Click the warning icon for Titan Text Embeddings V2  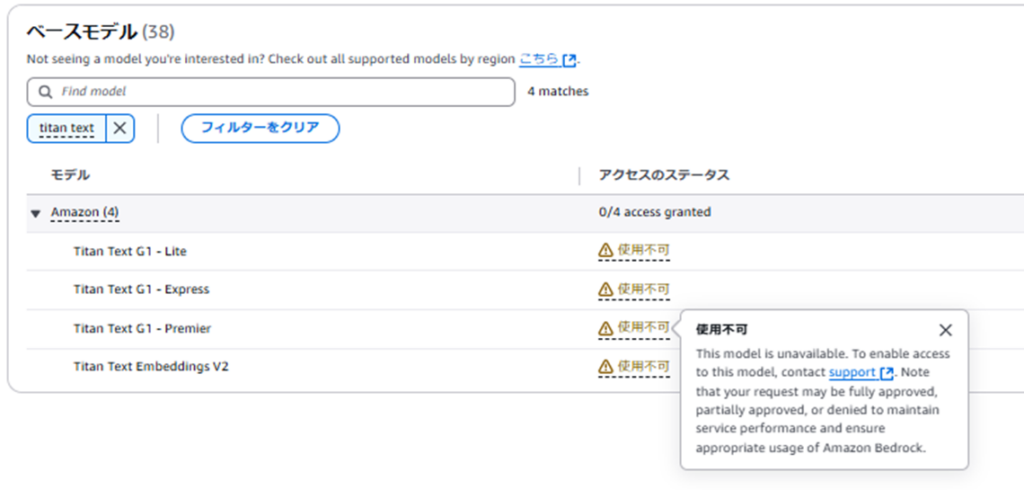[x=605, y=366]
